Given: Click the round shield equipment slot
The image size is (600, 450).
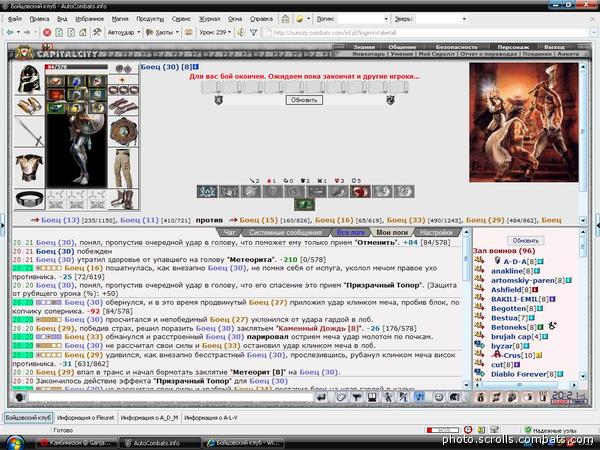Looking at the screenshot, I should [x=124, y=132].
